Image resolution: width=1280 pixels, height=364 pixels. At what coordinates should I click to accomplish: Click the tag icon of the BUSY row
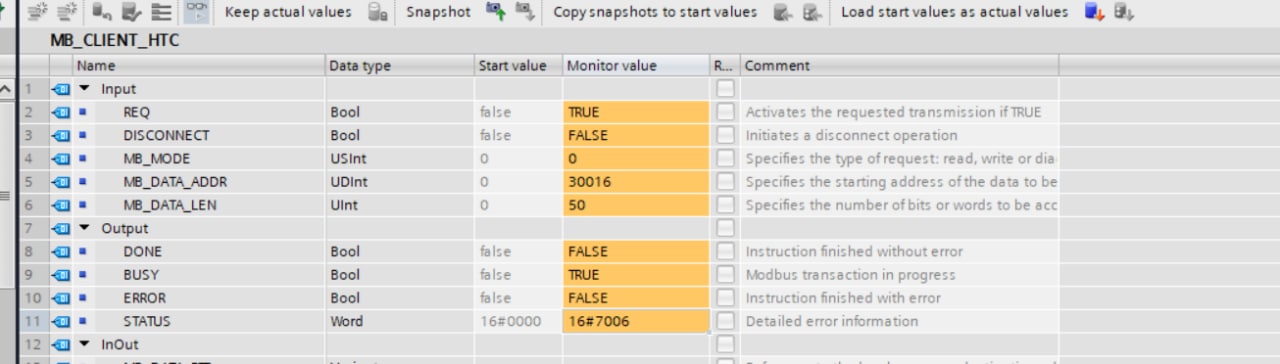[x=60, y=274]
